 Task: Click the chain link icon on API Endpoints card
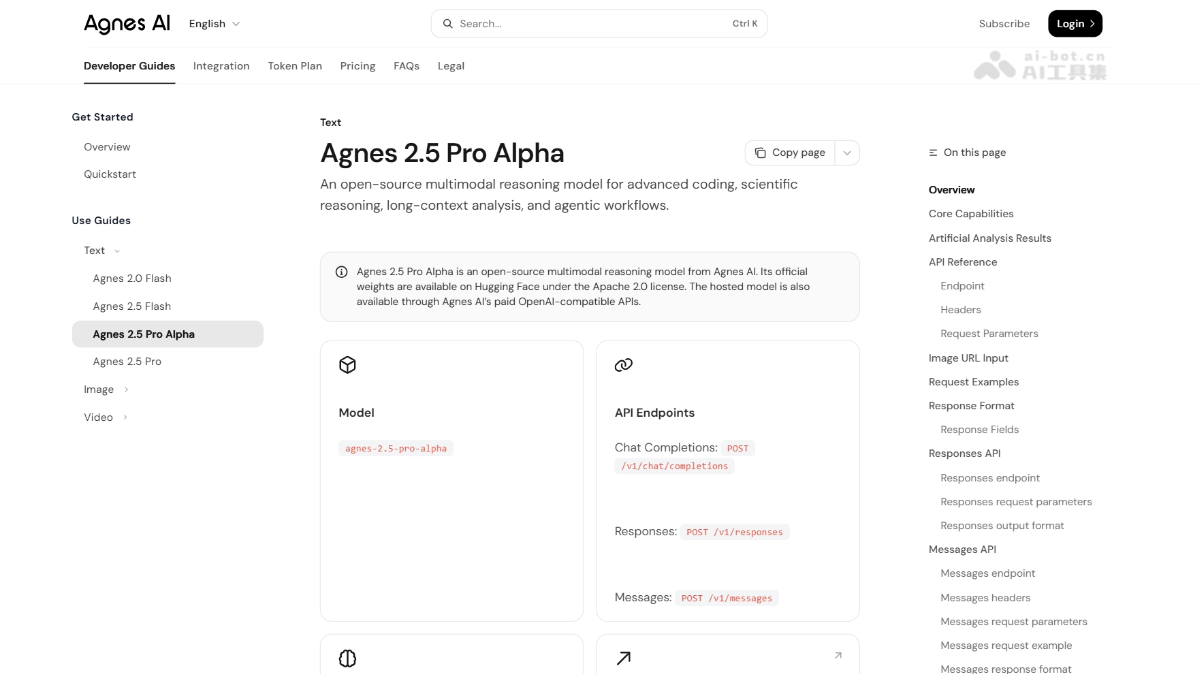[x=623, y=365]
